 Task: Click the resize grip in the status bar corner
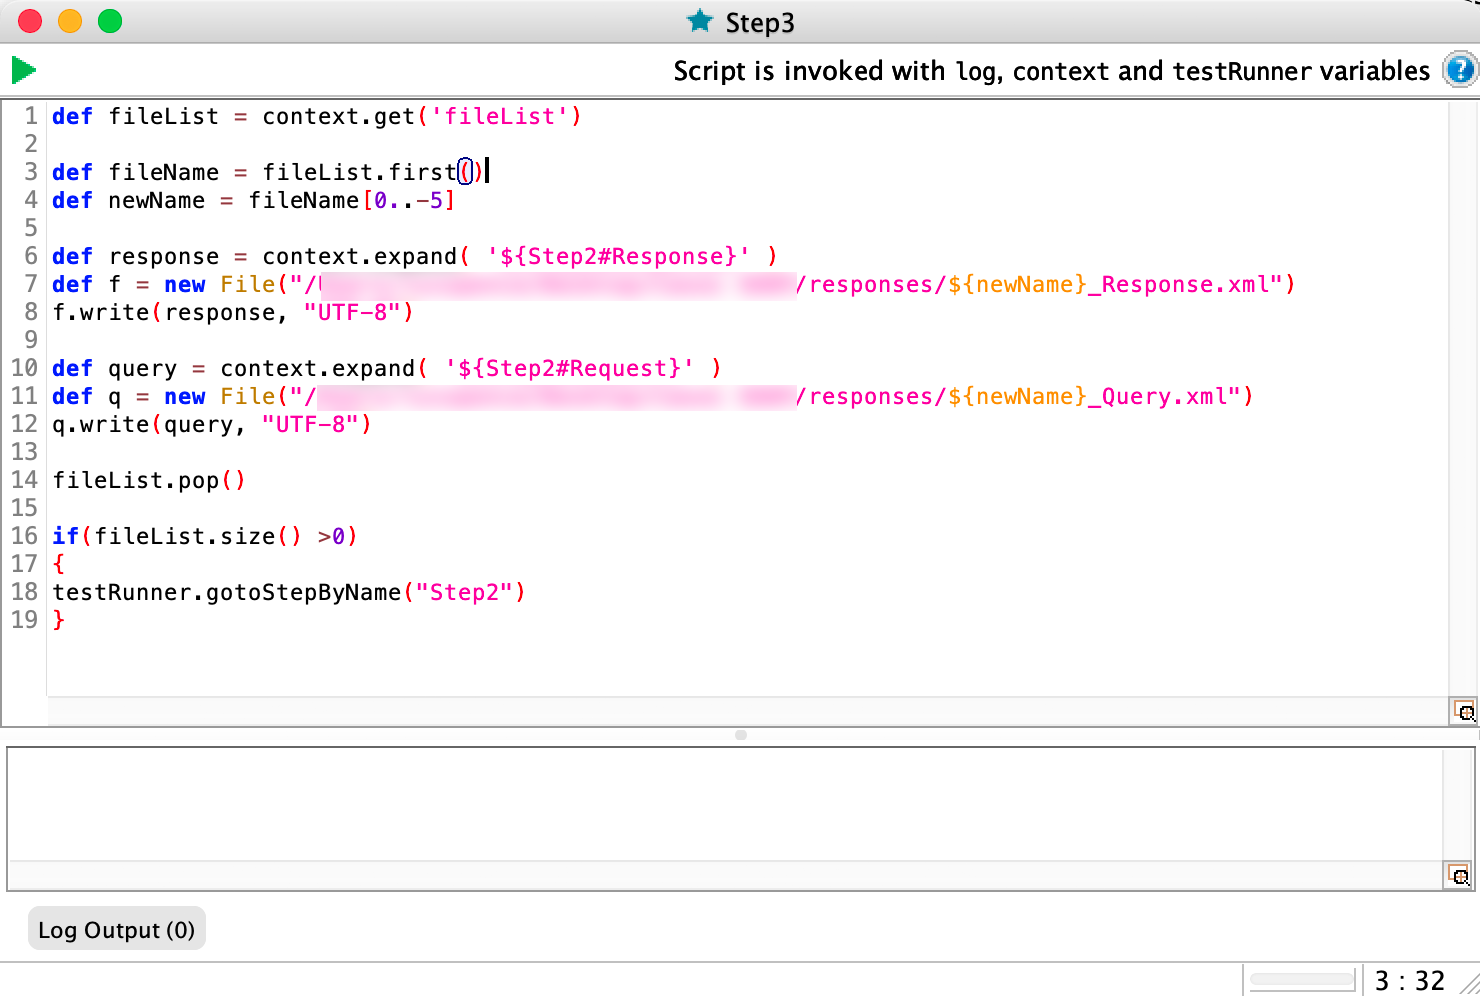pyautogui.click(x=1468, y=983)
